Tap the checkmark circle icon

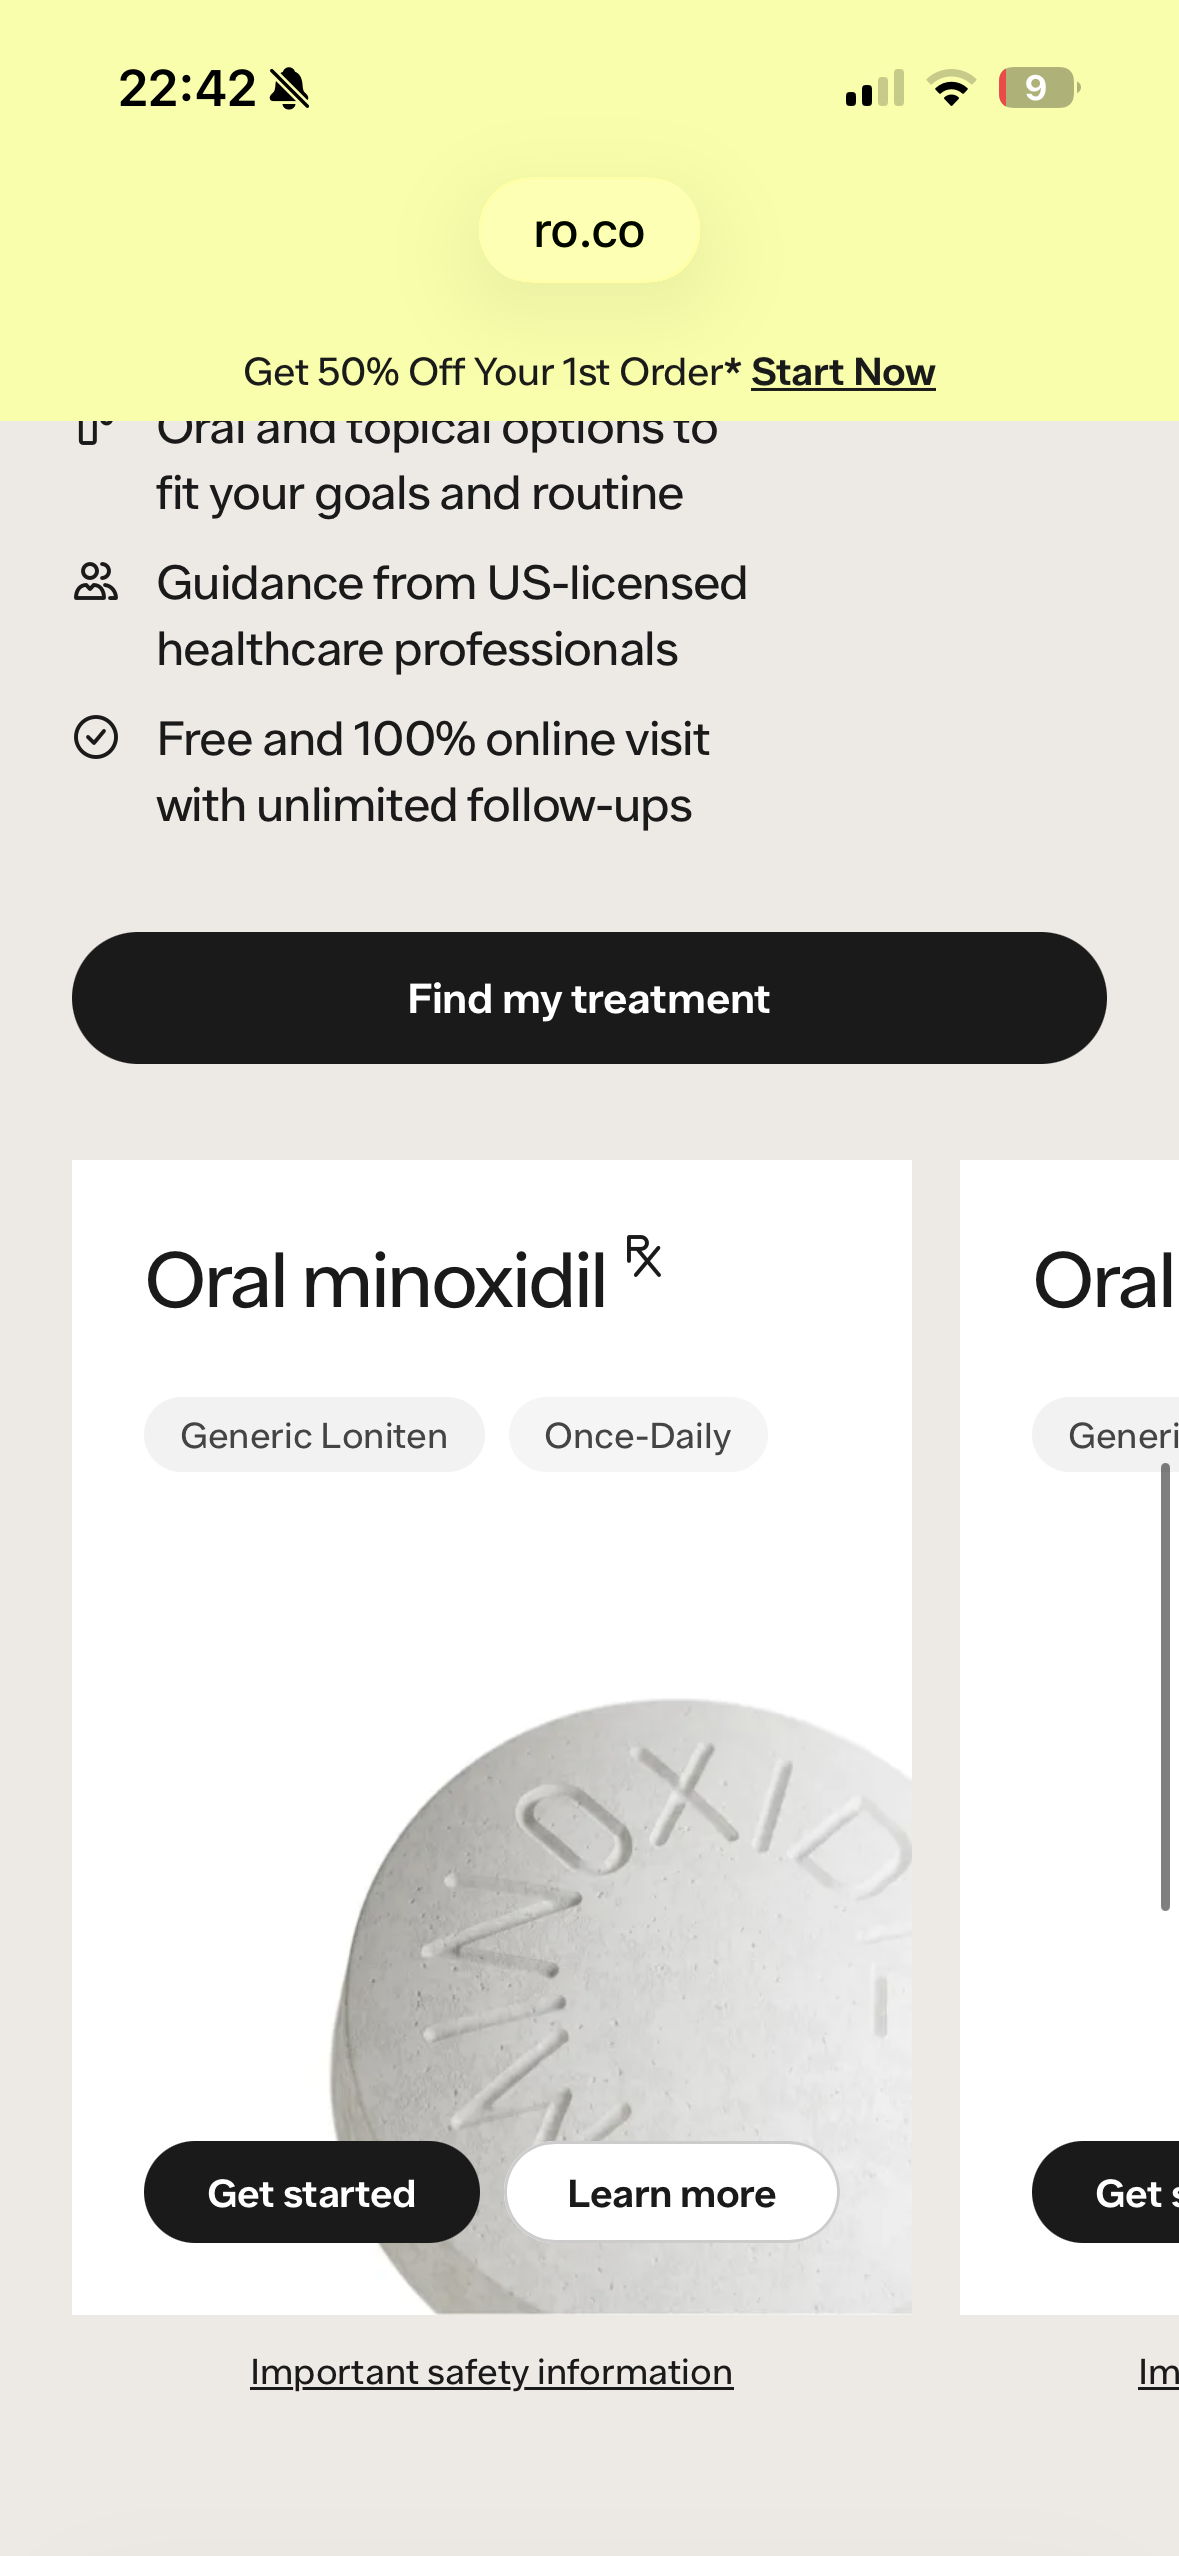96,738
